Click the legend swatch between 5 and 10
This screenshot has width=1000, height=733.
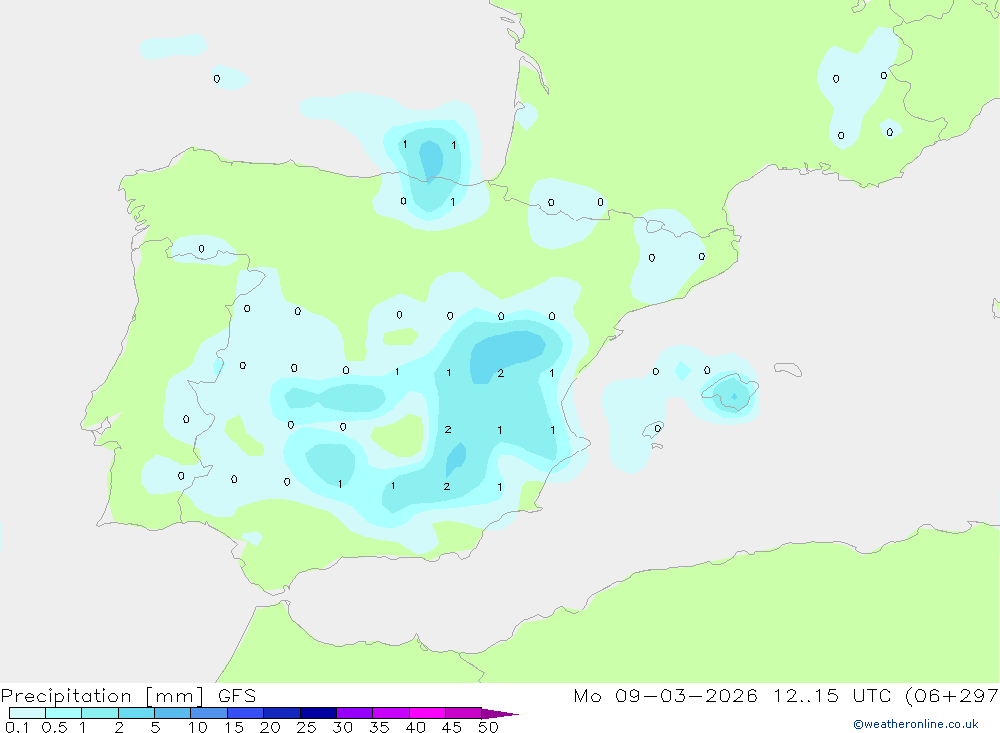pyautogui.click(x=173, y=713)
